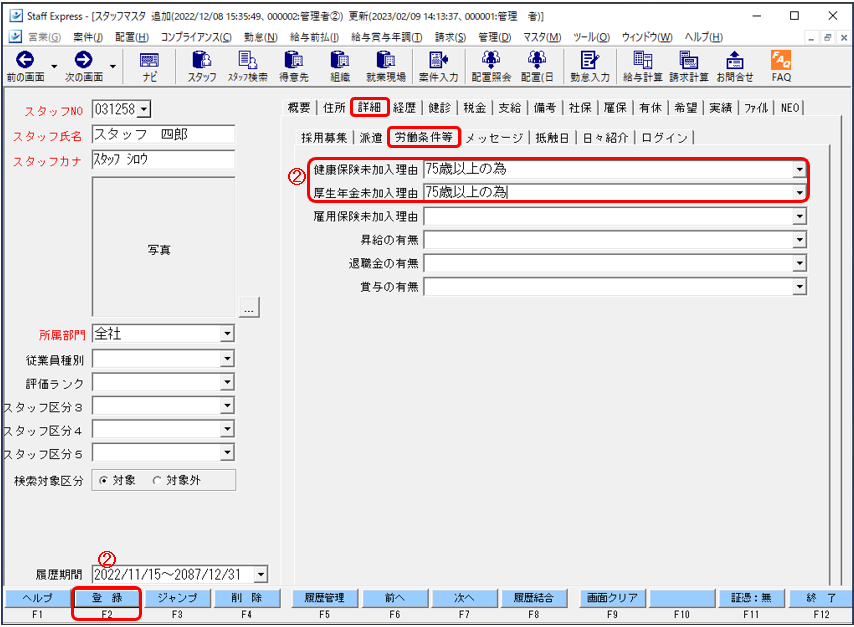Open the お問合せ toolbar icon
This screenshot has height=627, width=854.
[735, 66]
